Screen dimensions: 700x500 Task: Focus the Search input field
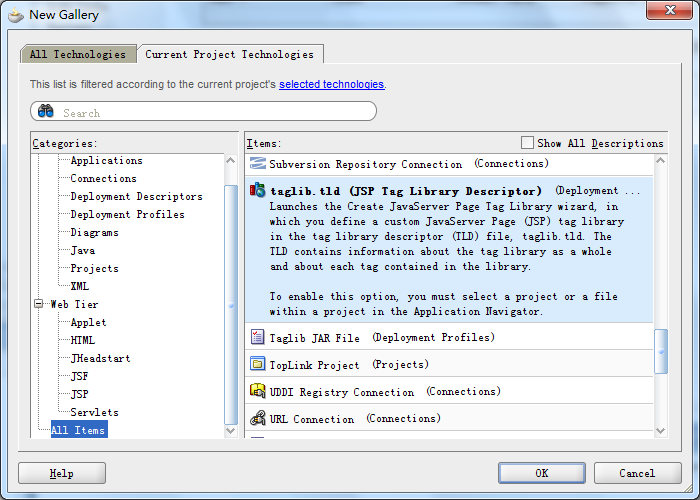click(x=204, y=111)
